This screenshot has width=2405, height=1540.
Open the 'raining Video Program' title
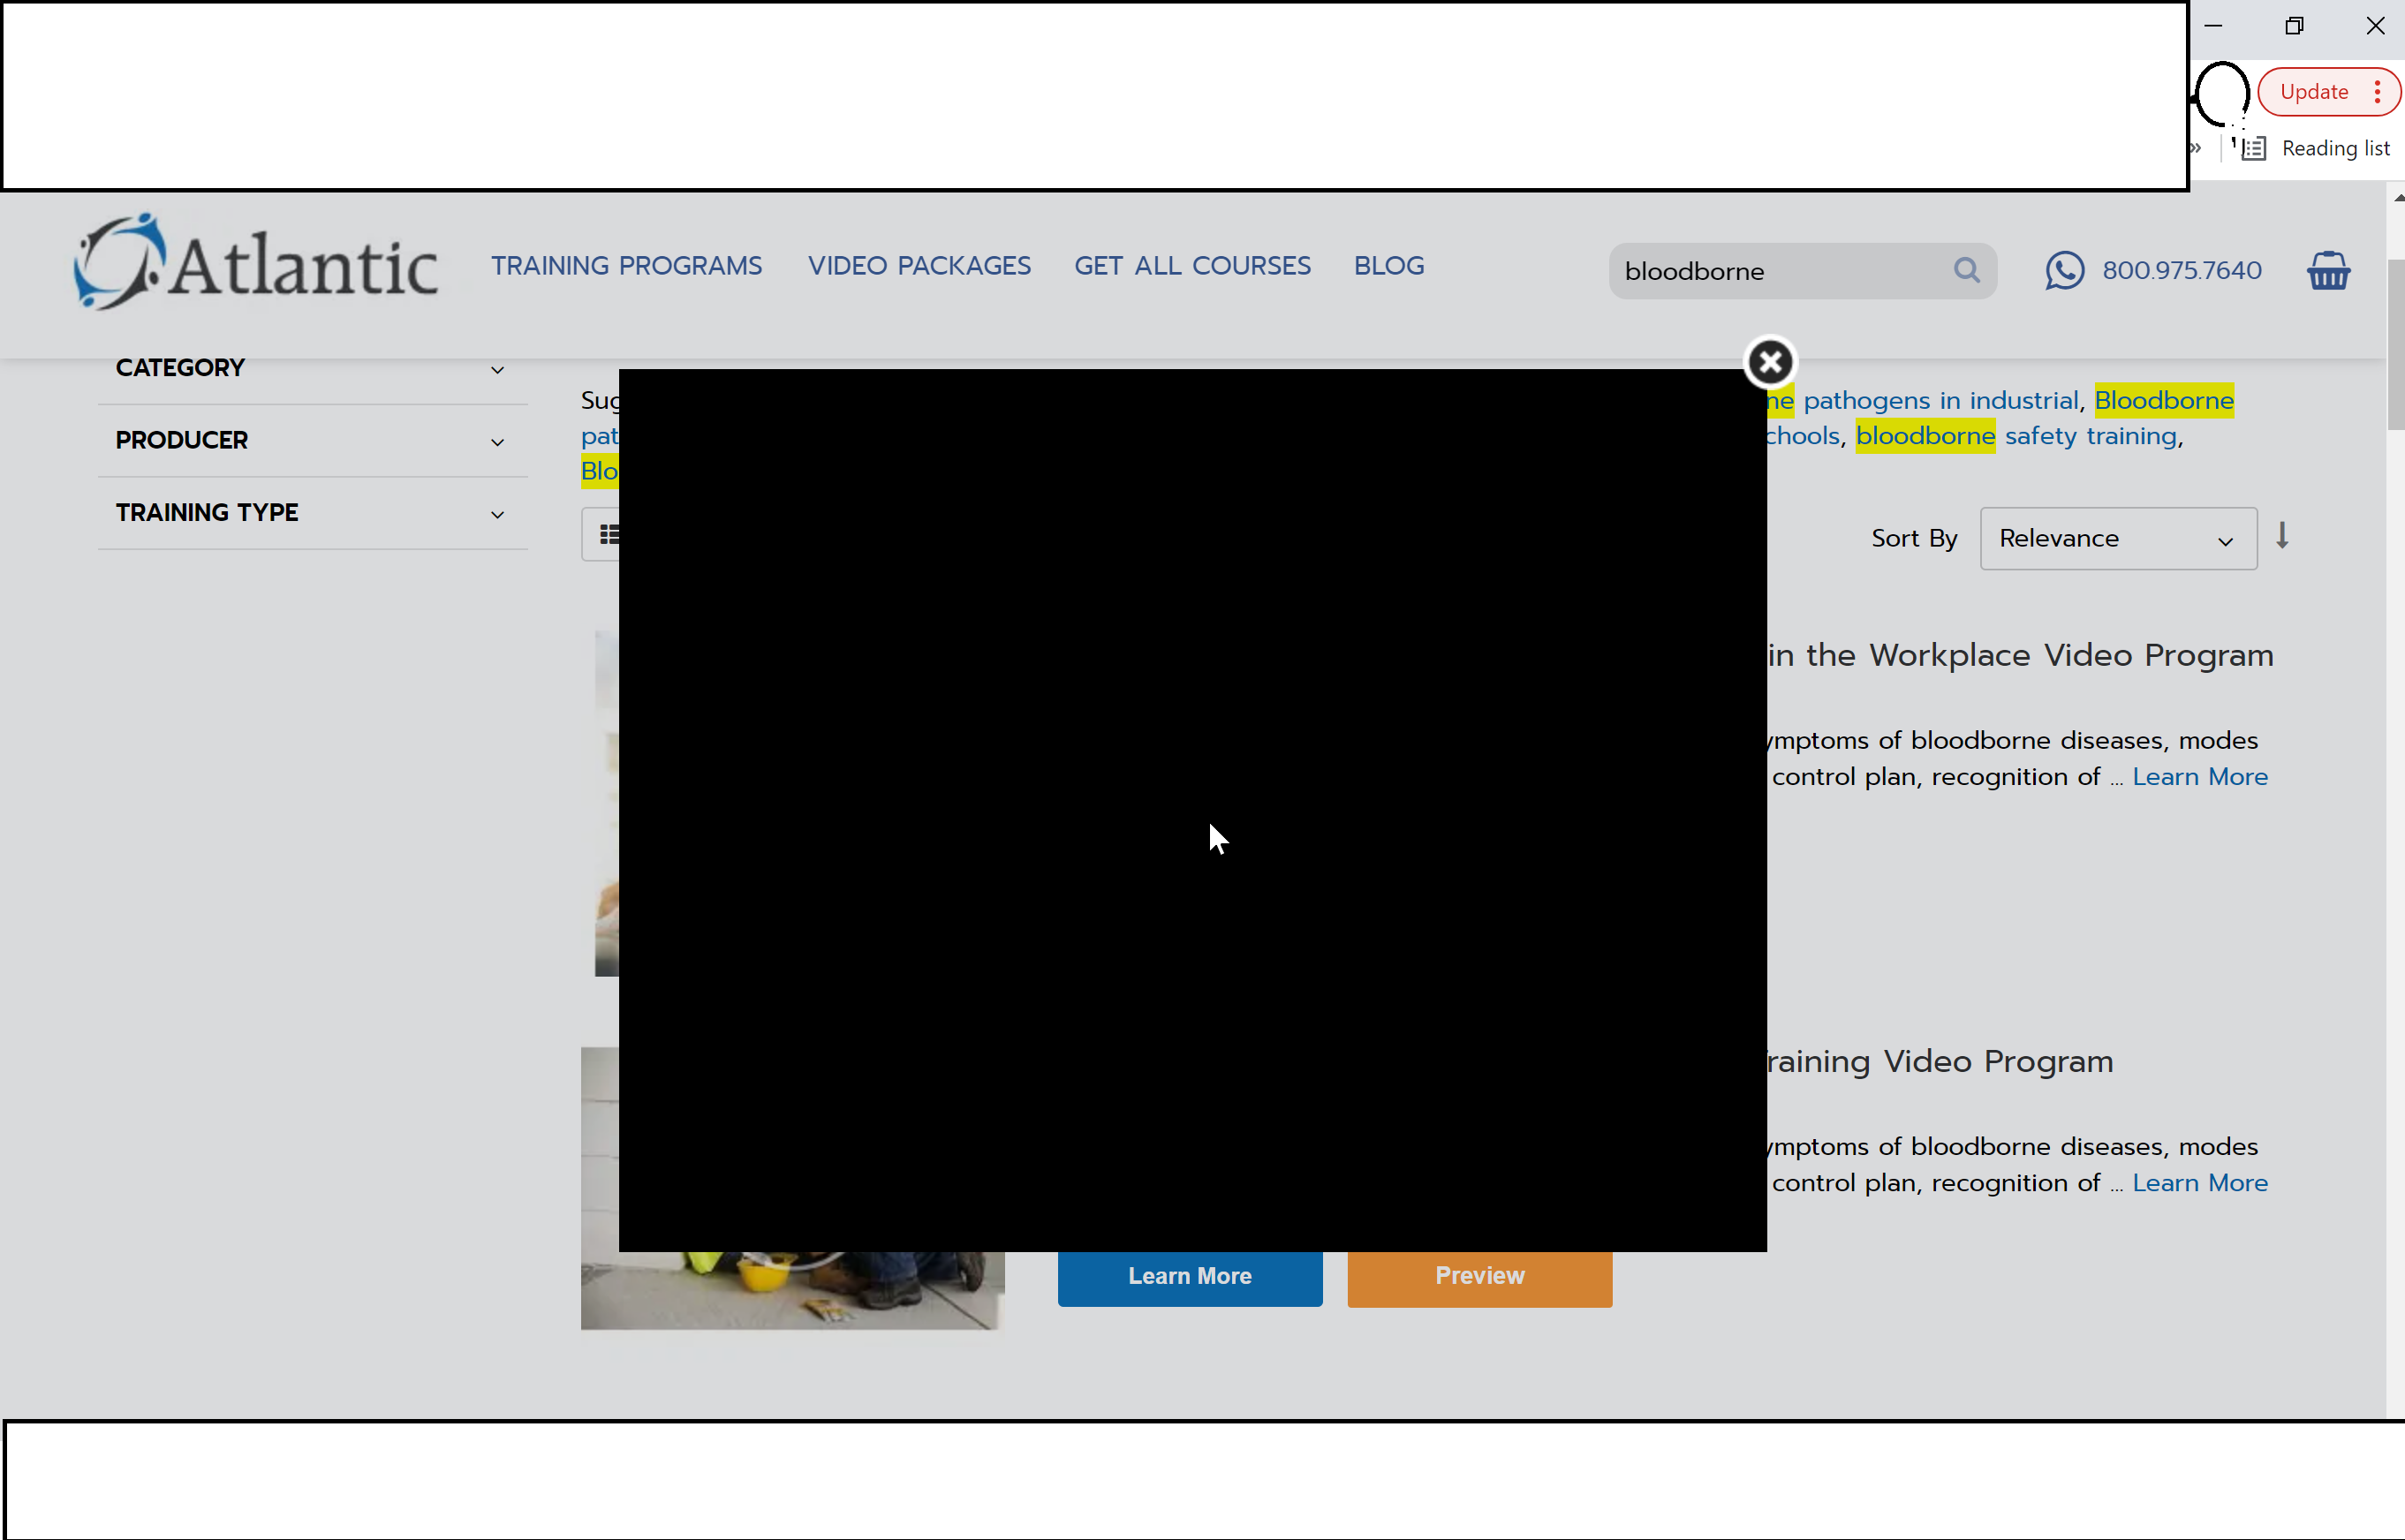1940,1061
